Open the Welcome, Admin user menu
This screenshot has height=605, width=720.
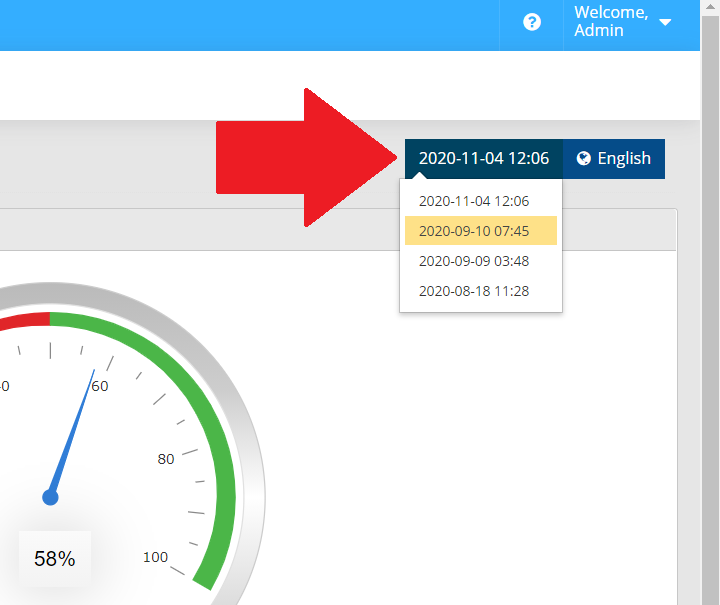611,22
